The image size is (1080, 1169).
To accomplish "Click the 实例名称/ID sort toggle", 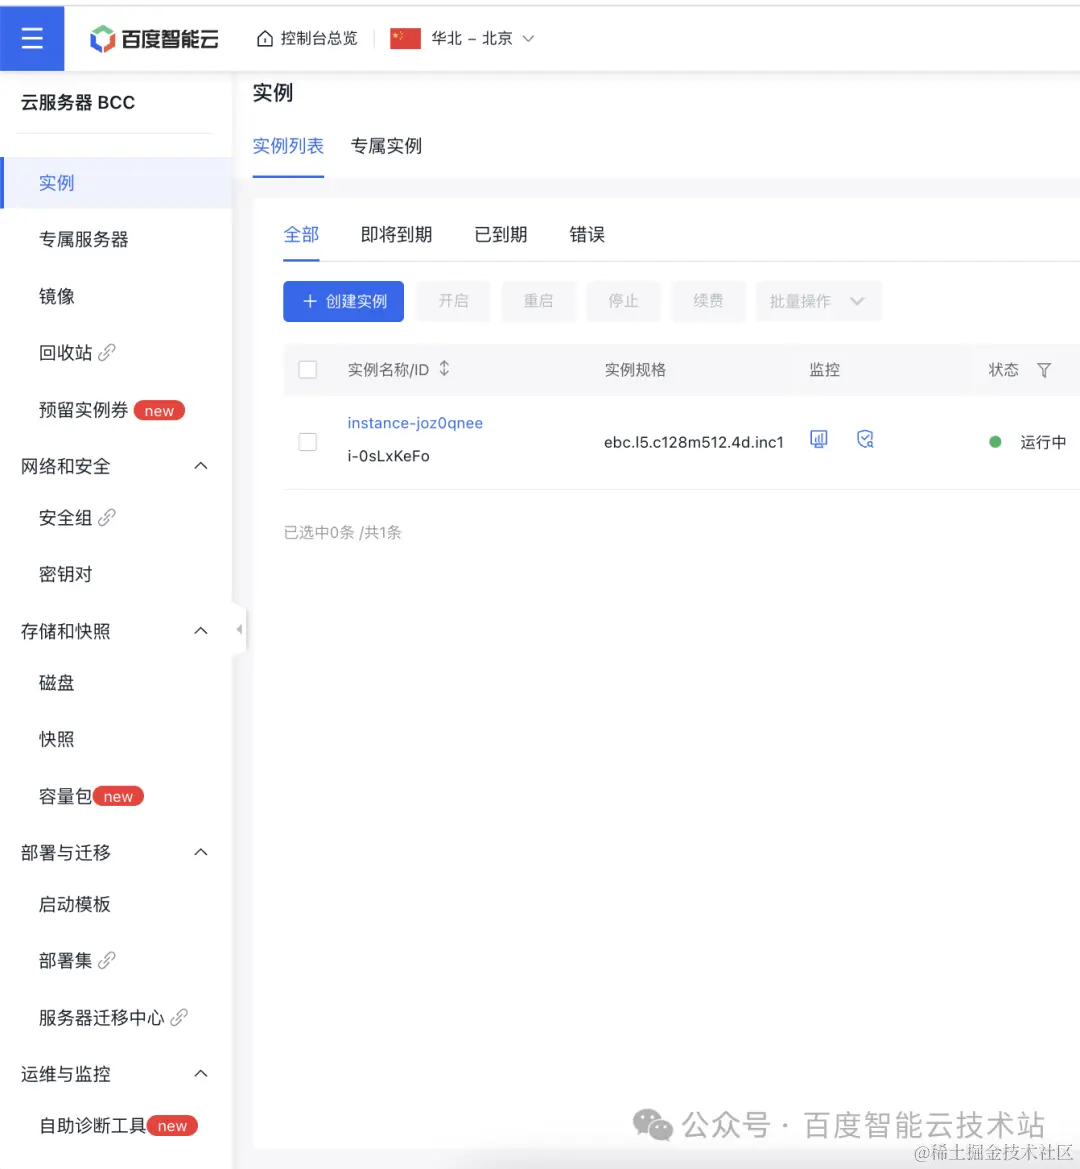I will 444,368.
